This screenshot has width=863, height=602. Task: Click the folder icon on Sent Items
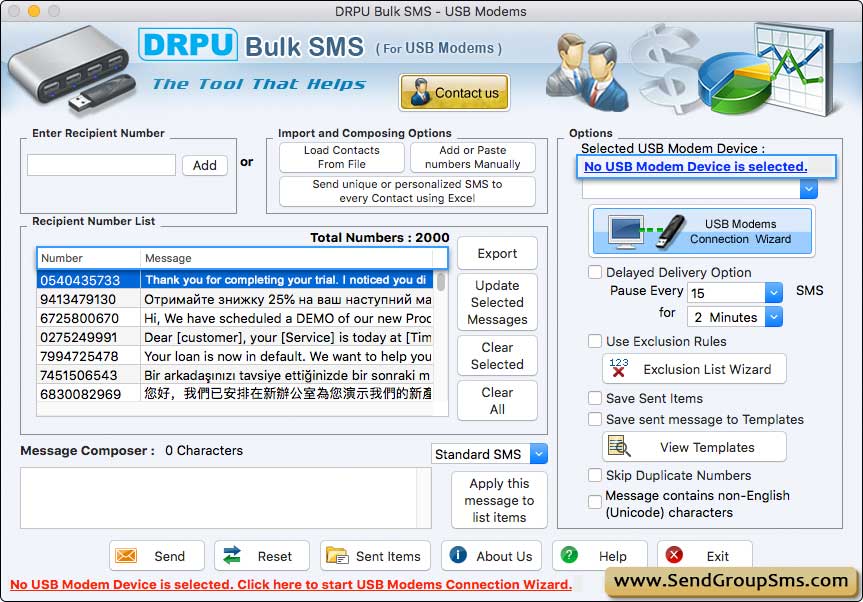coord(337,556)
